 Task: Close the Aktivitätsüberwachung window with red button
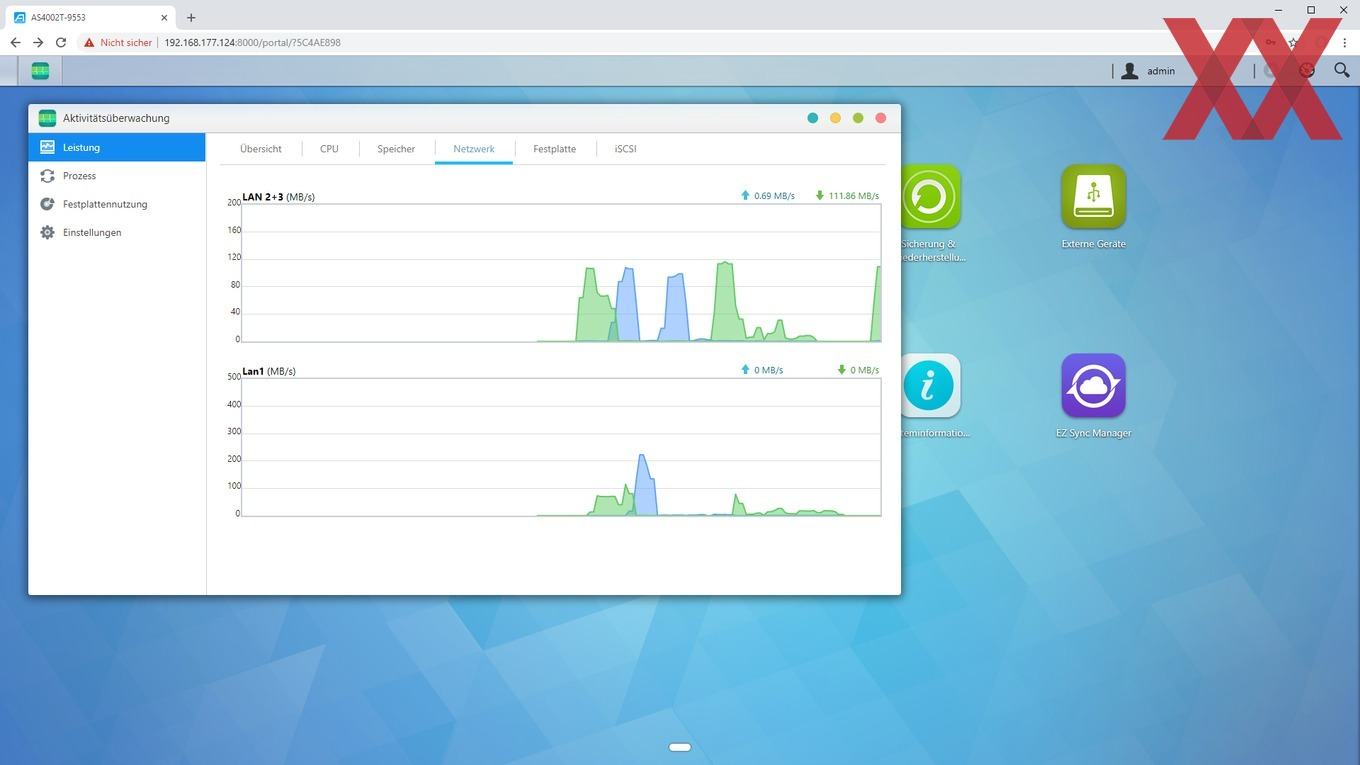(881, 118)
